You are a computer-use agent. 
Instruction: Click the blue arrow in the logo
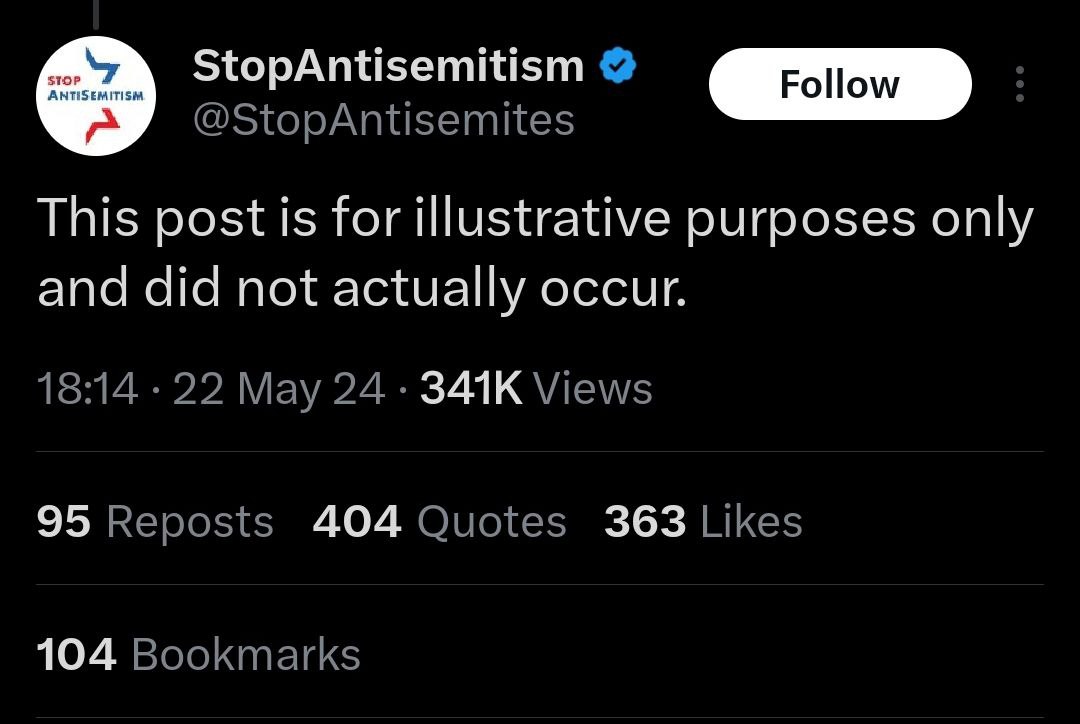(102, 64)
